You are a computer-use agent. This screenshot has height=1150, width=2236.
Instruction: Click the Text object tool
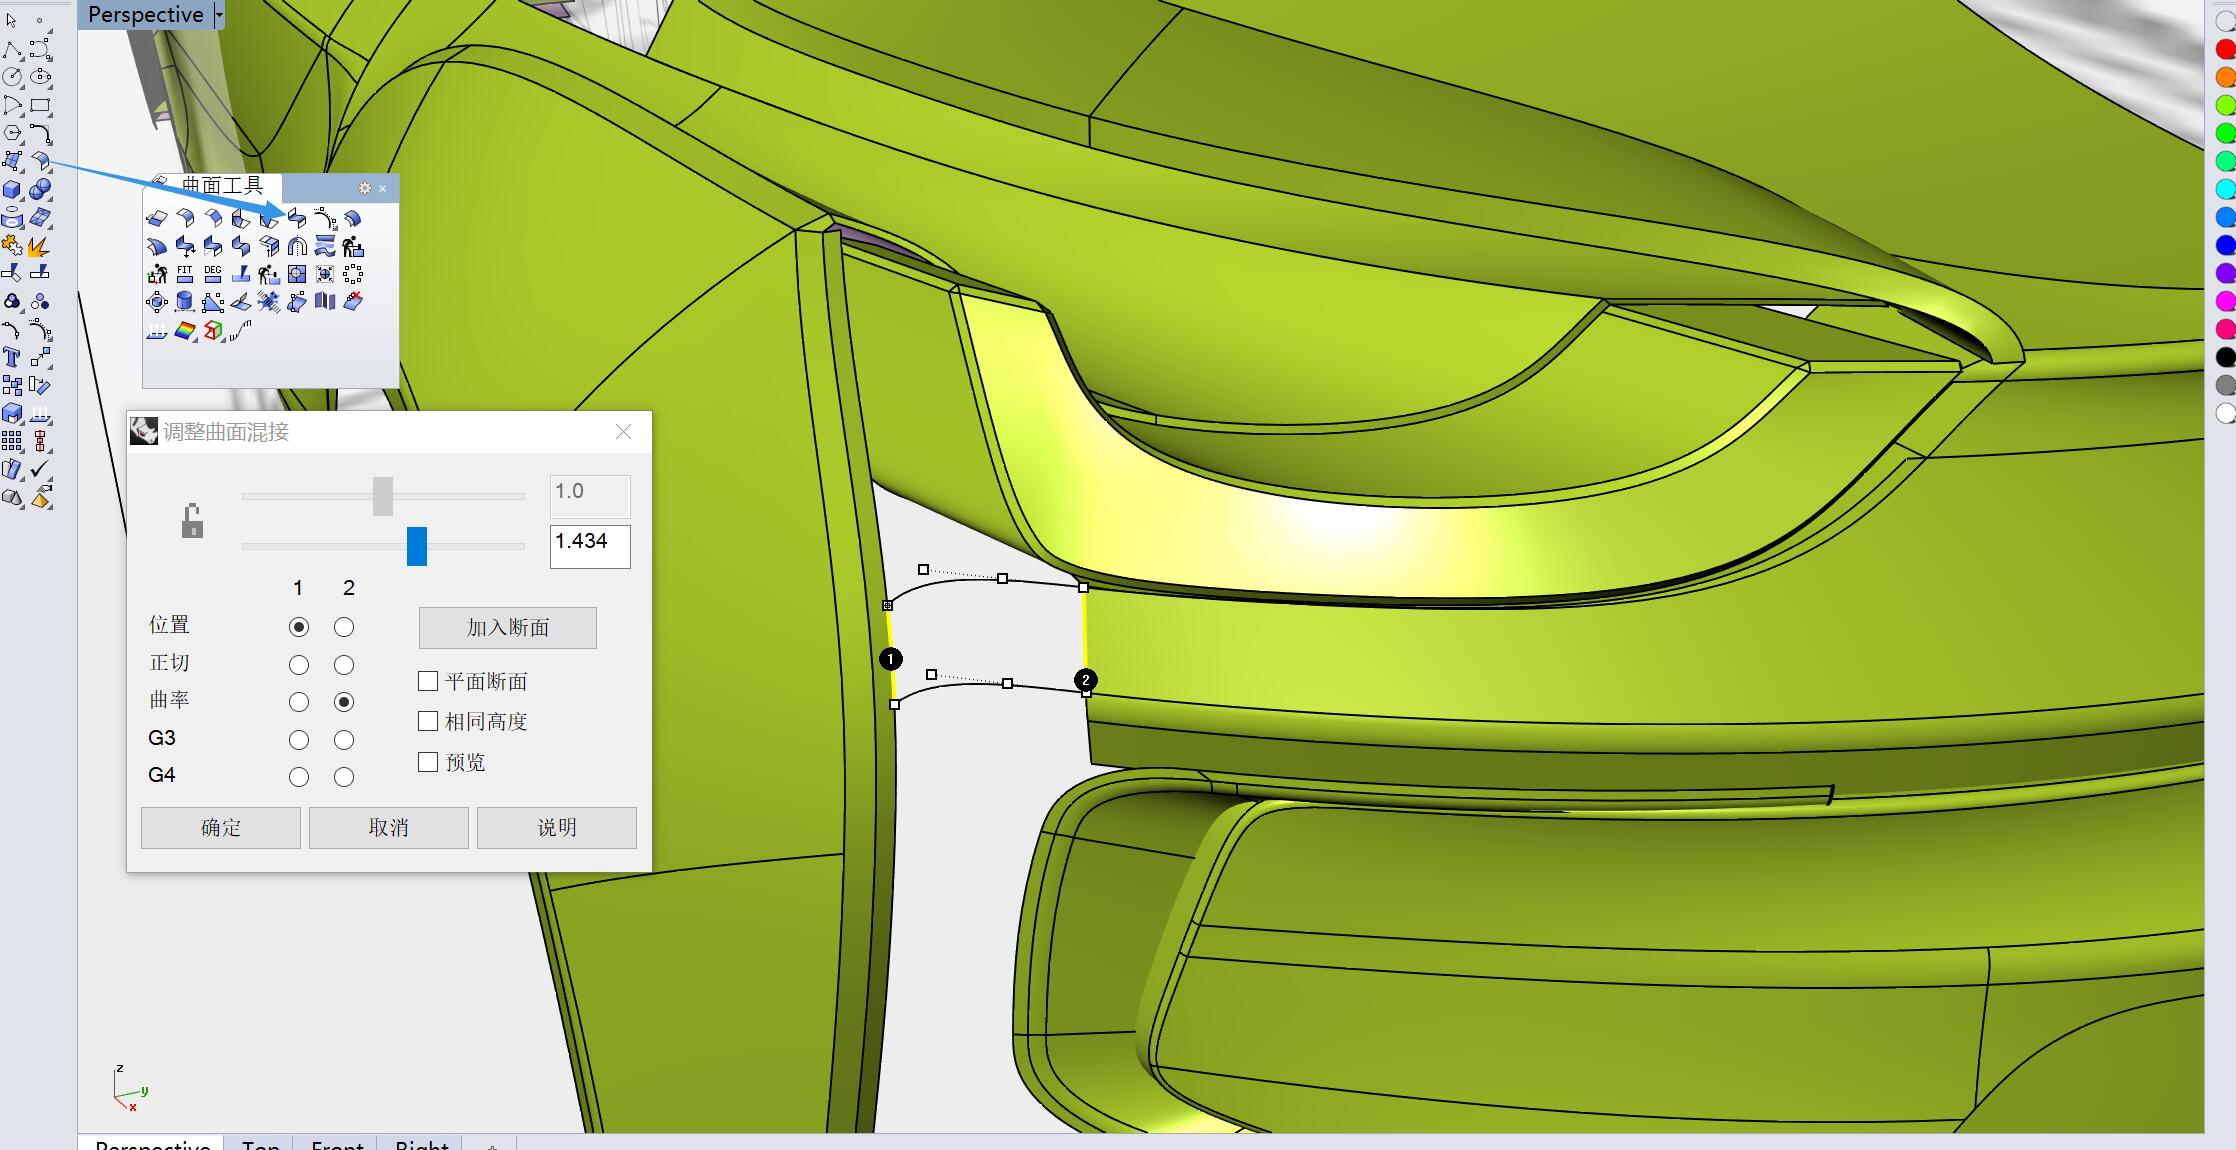pyautogui.click(x=12, y=357)
